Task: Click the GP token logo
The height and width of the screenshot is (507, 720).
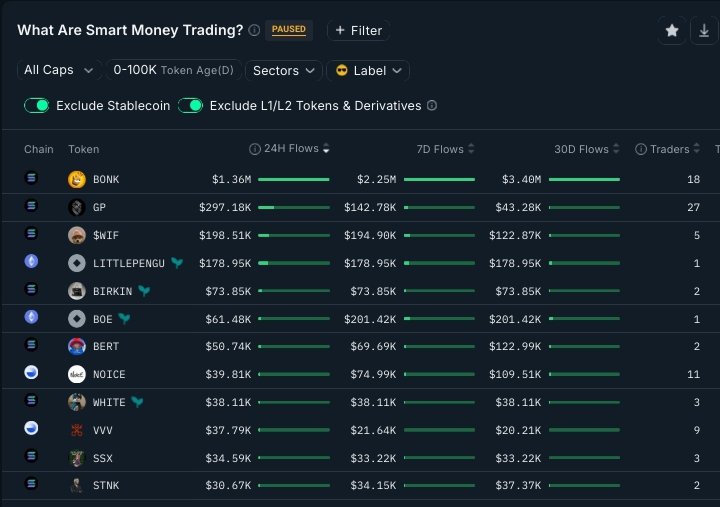Action: click(x=77, y=207)
